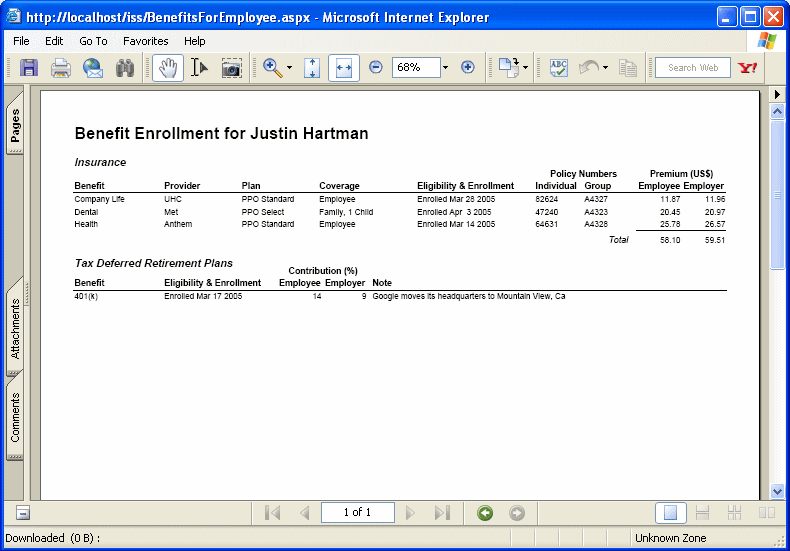790x551 pixels.
Task: Click the Email document icon
Action: click(93, 68)
